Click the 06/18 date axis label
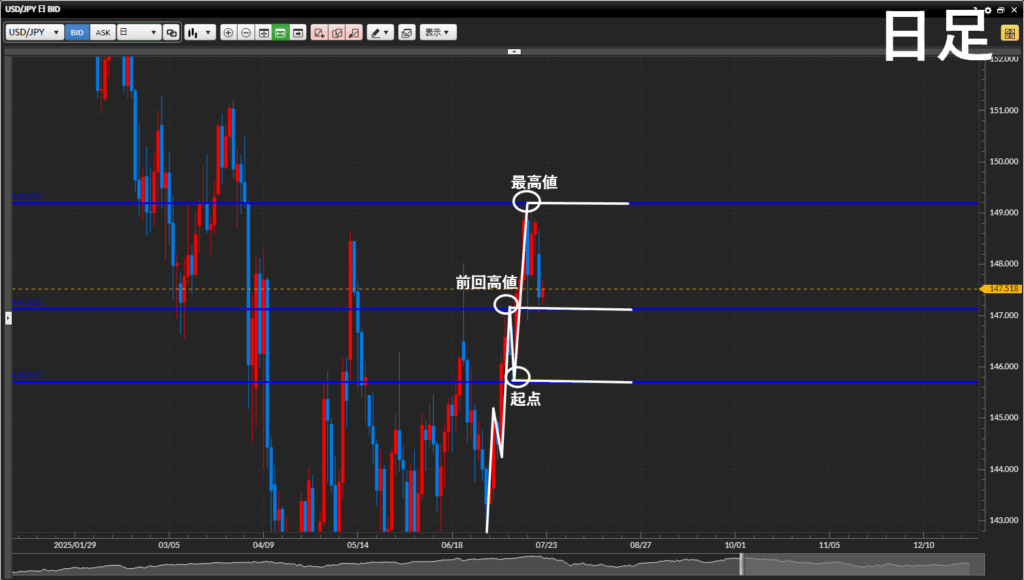The width and height of the screenshot is (1024, 580). [x=452, y=545]
